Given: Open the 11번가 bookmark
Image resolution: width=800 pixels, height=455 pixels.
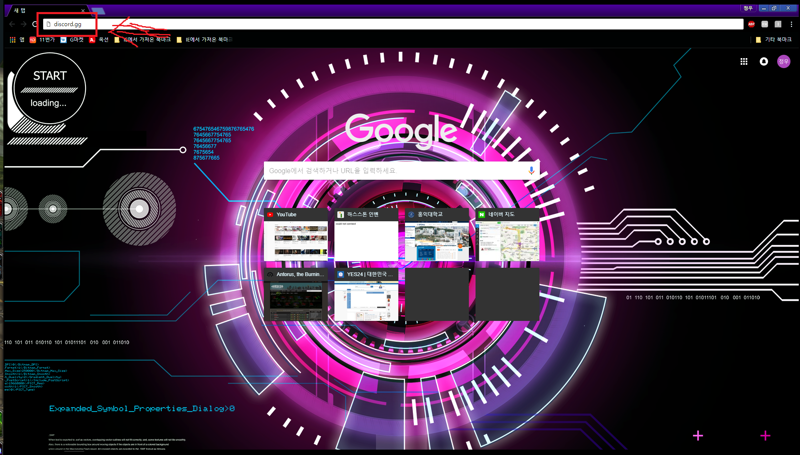Looking at the screenshot, I should click(x=42, y=39).
